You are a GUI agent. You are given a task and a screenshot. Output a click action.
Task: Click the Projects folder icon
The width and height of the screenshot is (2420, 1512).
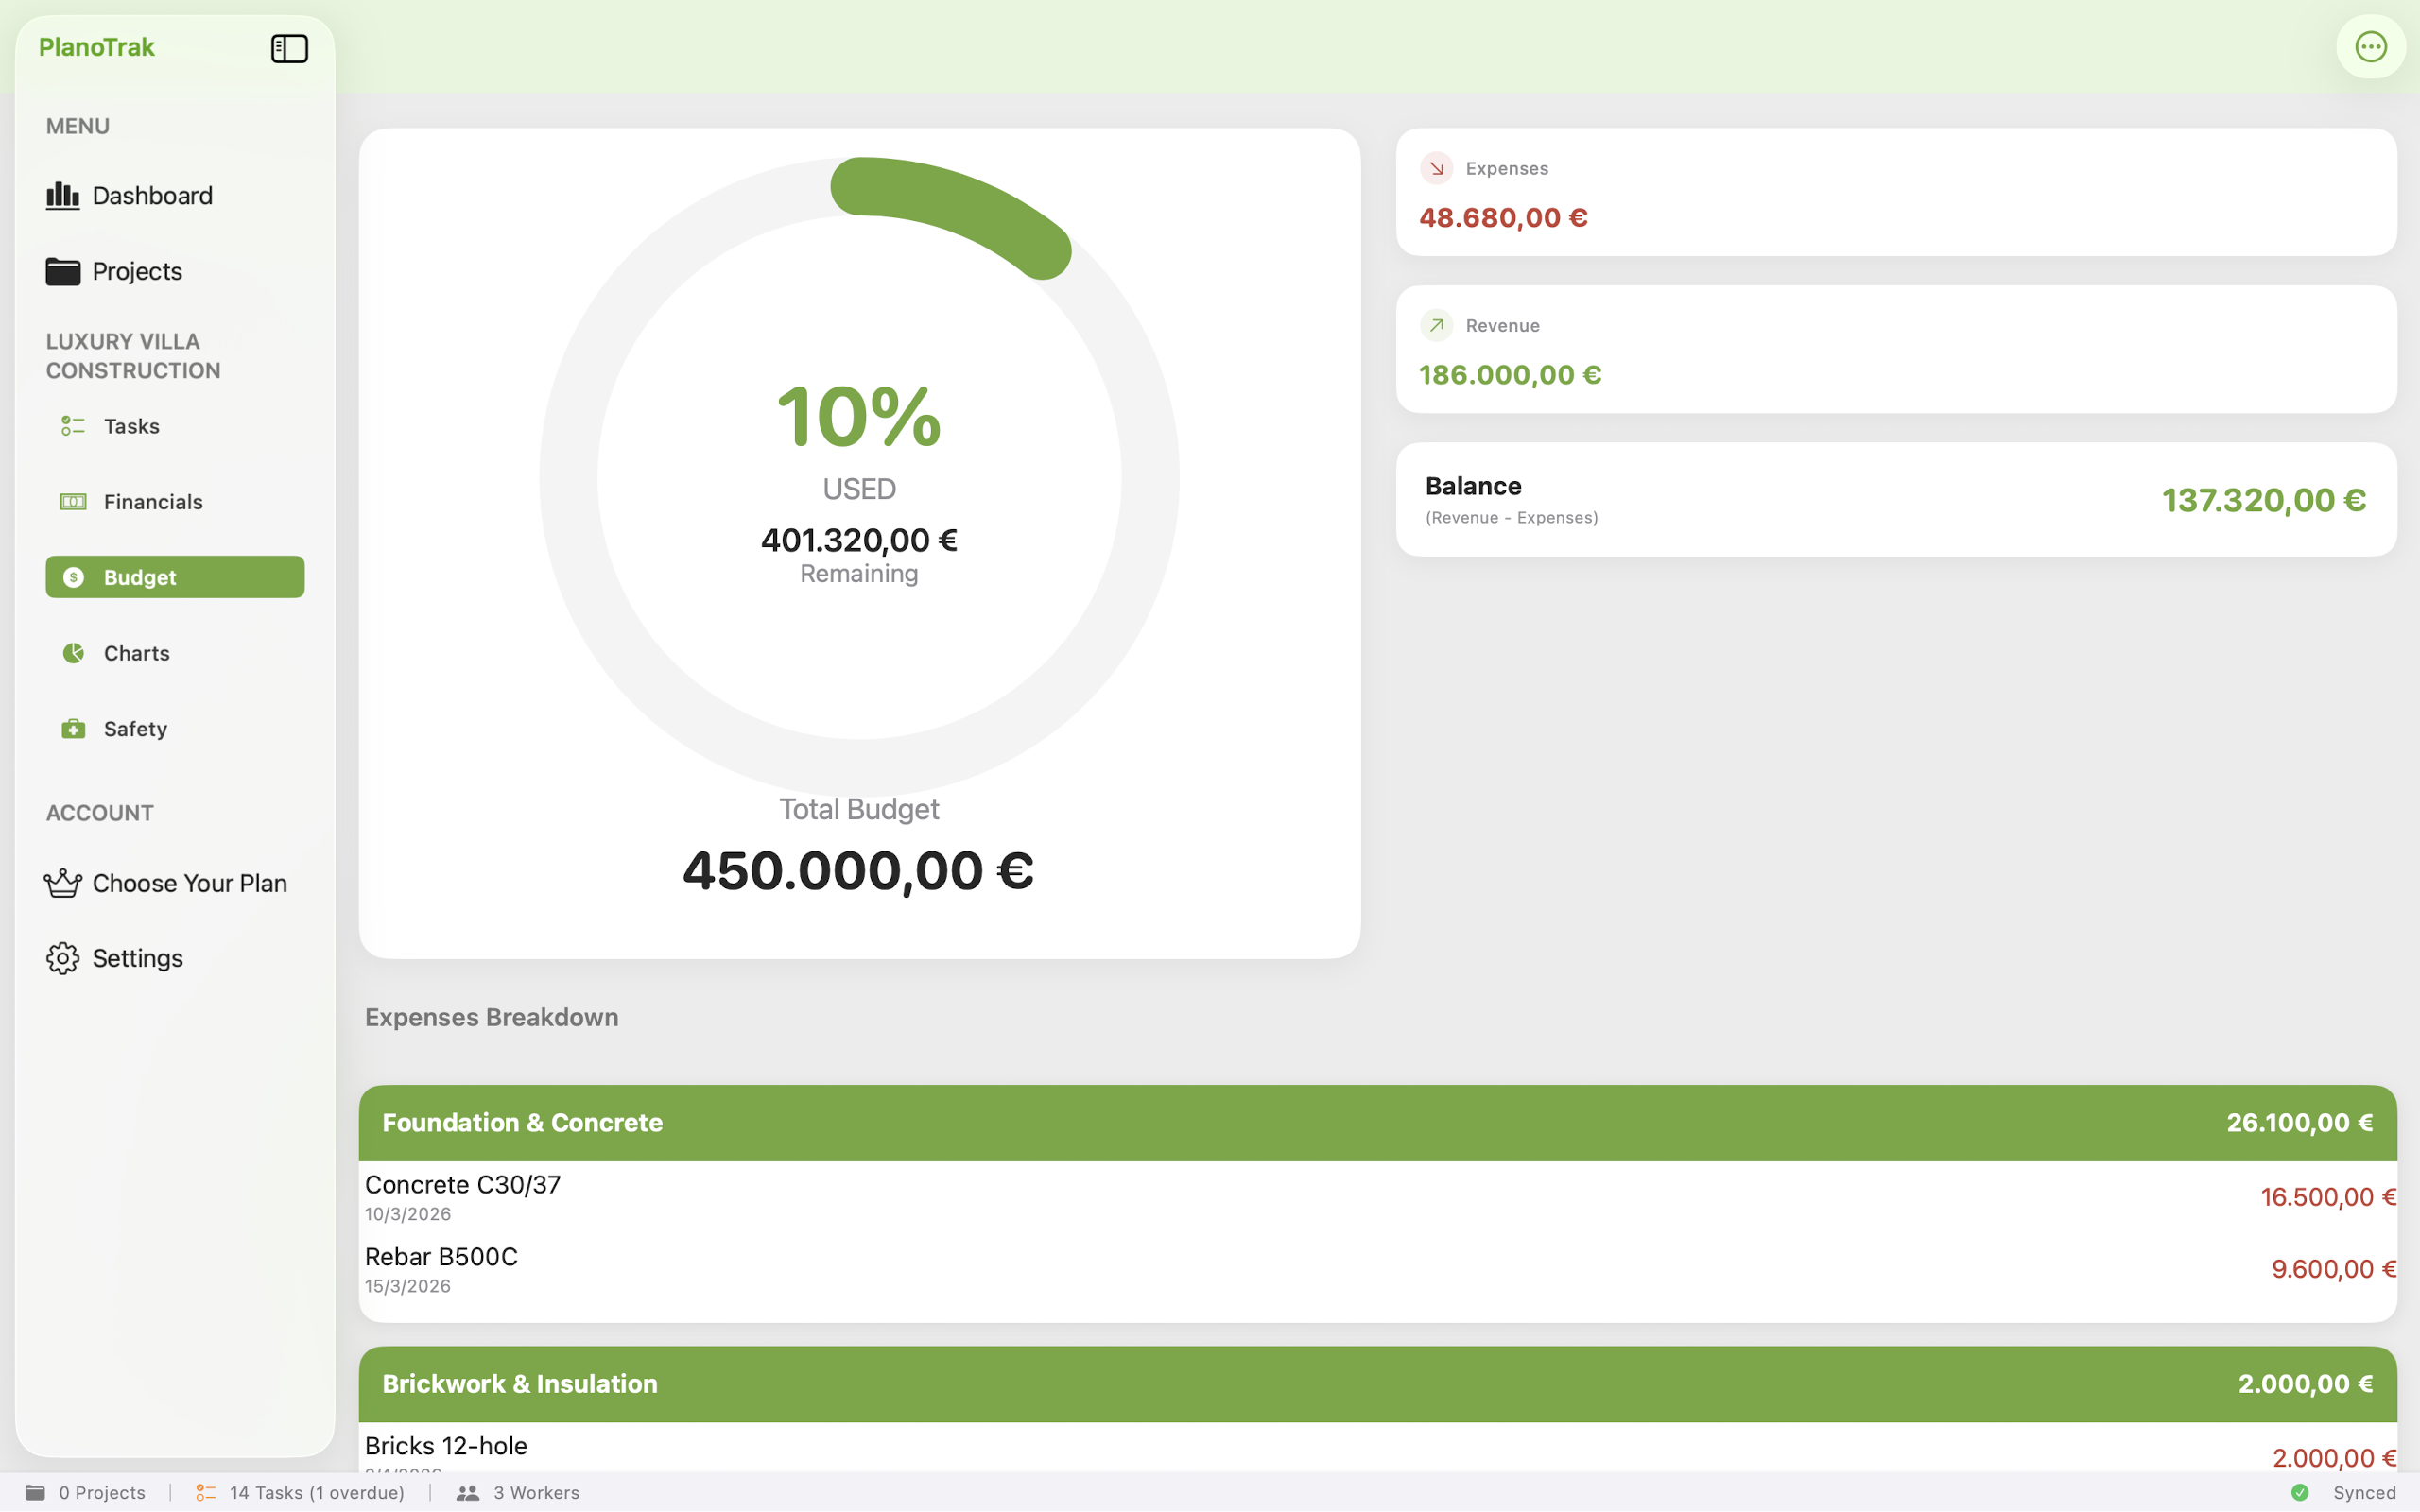(x=62, y=271)
